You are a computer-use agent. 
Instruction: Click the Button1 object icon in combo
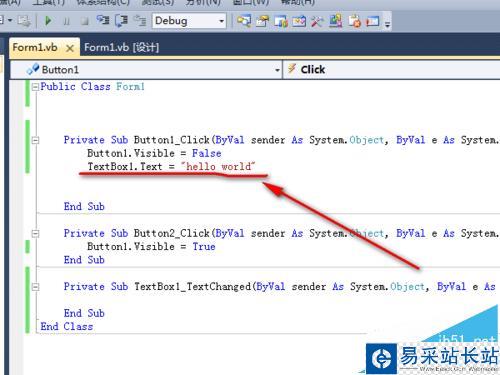33,69
